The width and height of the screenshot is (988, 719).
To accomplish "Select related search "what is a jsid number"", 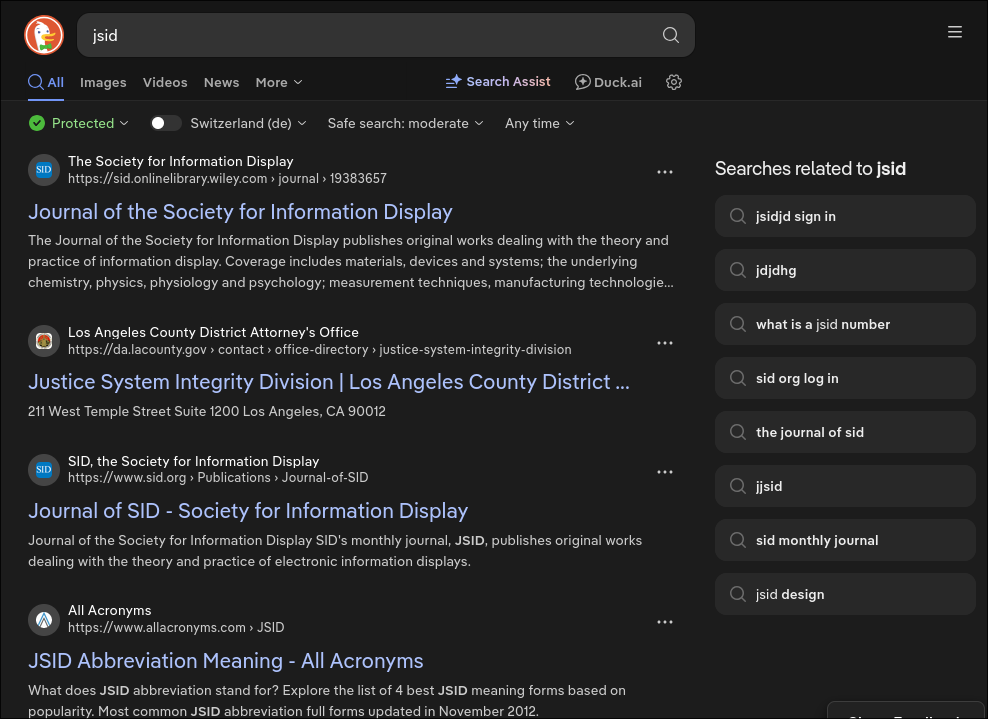I will click(x=822, y=324).
